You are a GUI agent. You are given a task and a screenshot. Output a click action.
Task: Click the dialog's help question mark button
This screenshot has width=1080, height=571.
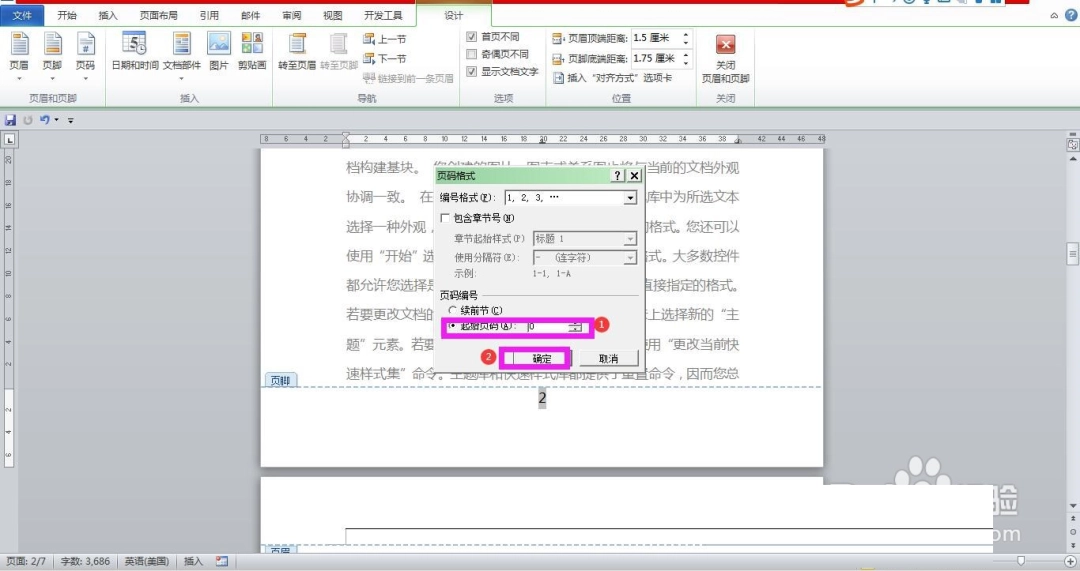coord(617,176)
